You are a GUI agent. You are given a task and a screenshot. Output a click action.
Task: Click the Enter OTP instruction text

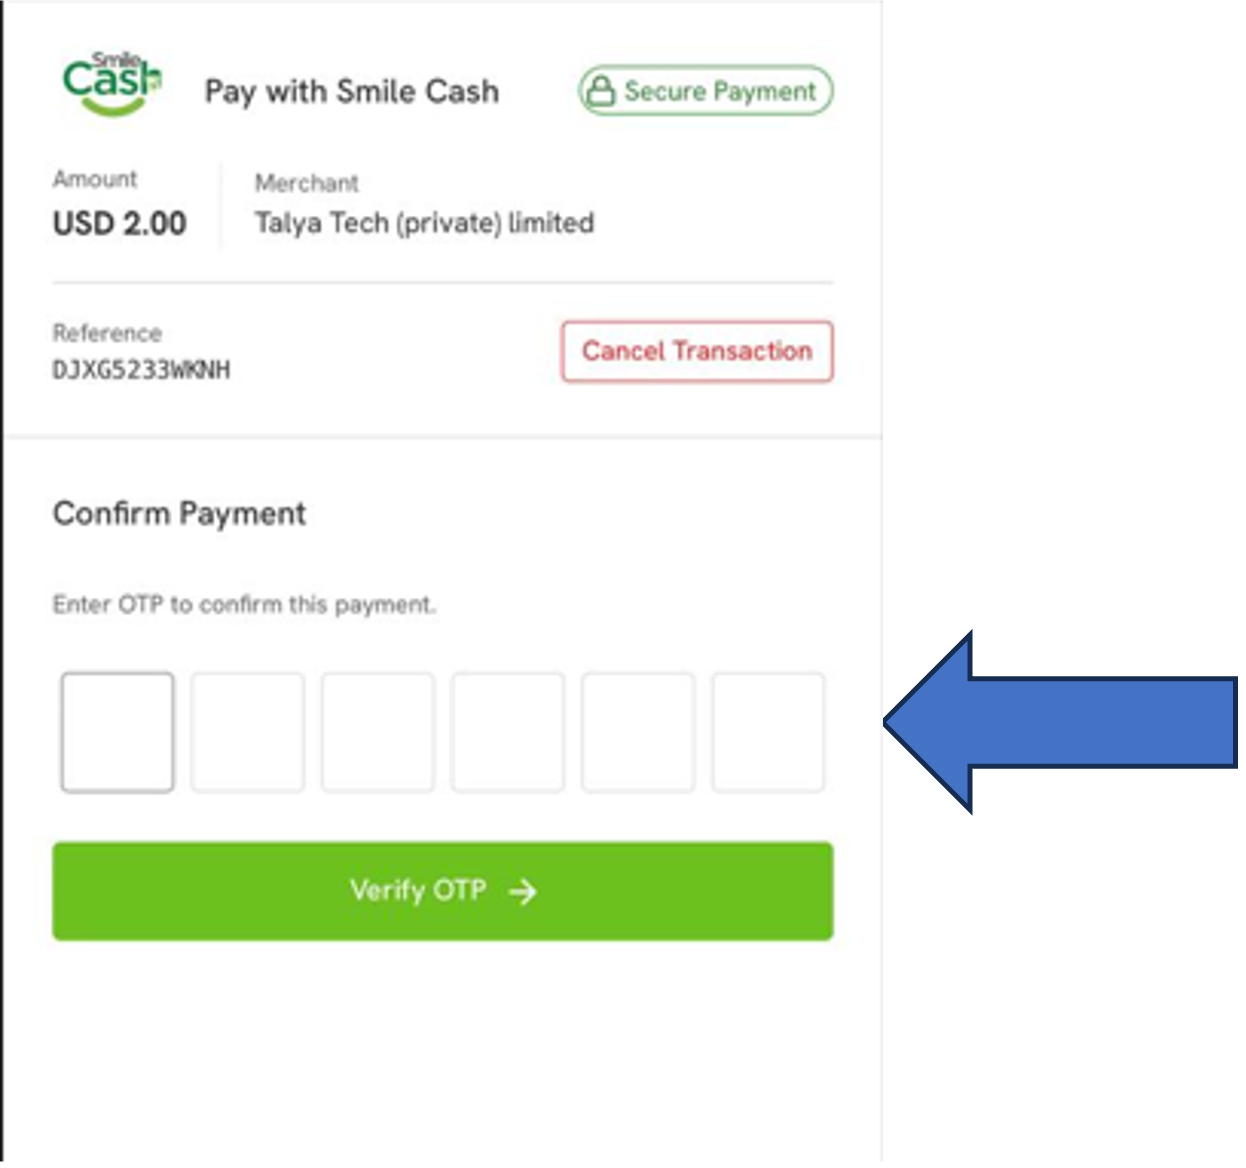[x=244, y=605]
